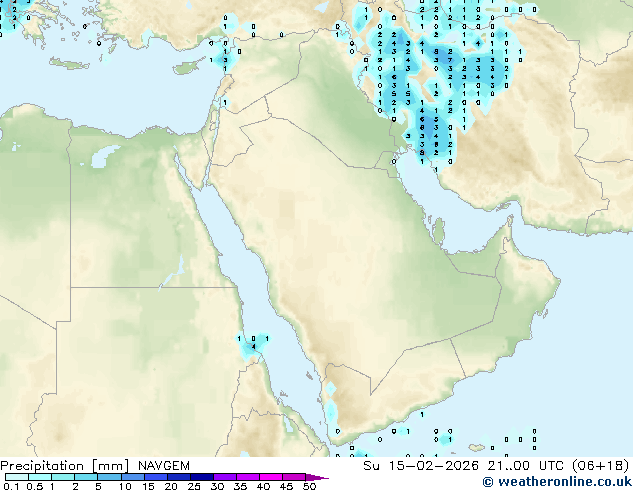Click the legend label '20'

[171, 486]
